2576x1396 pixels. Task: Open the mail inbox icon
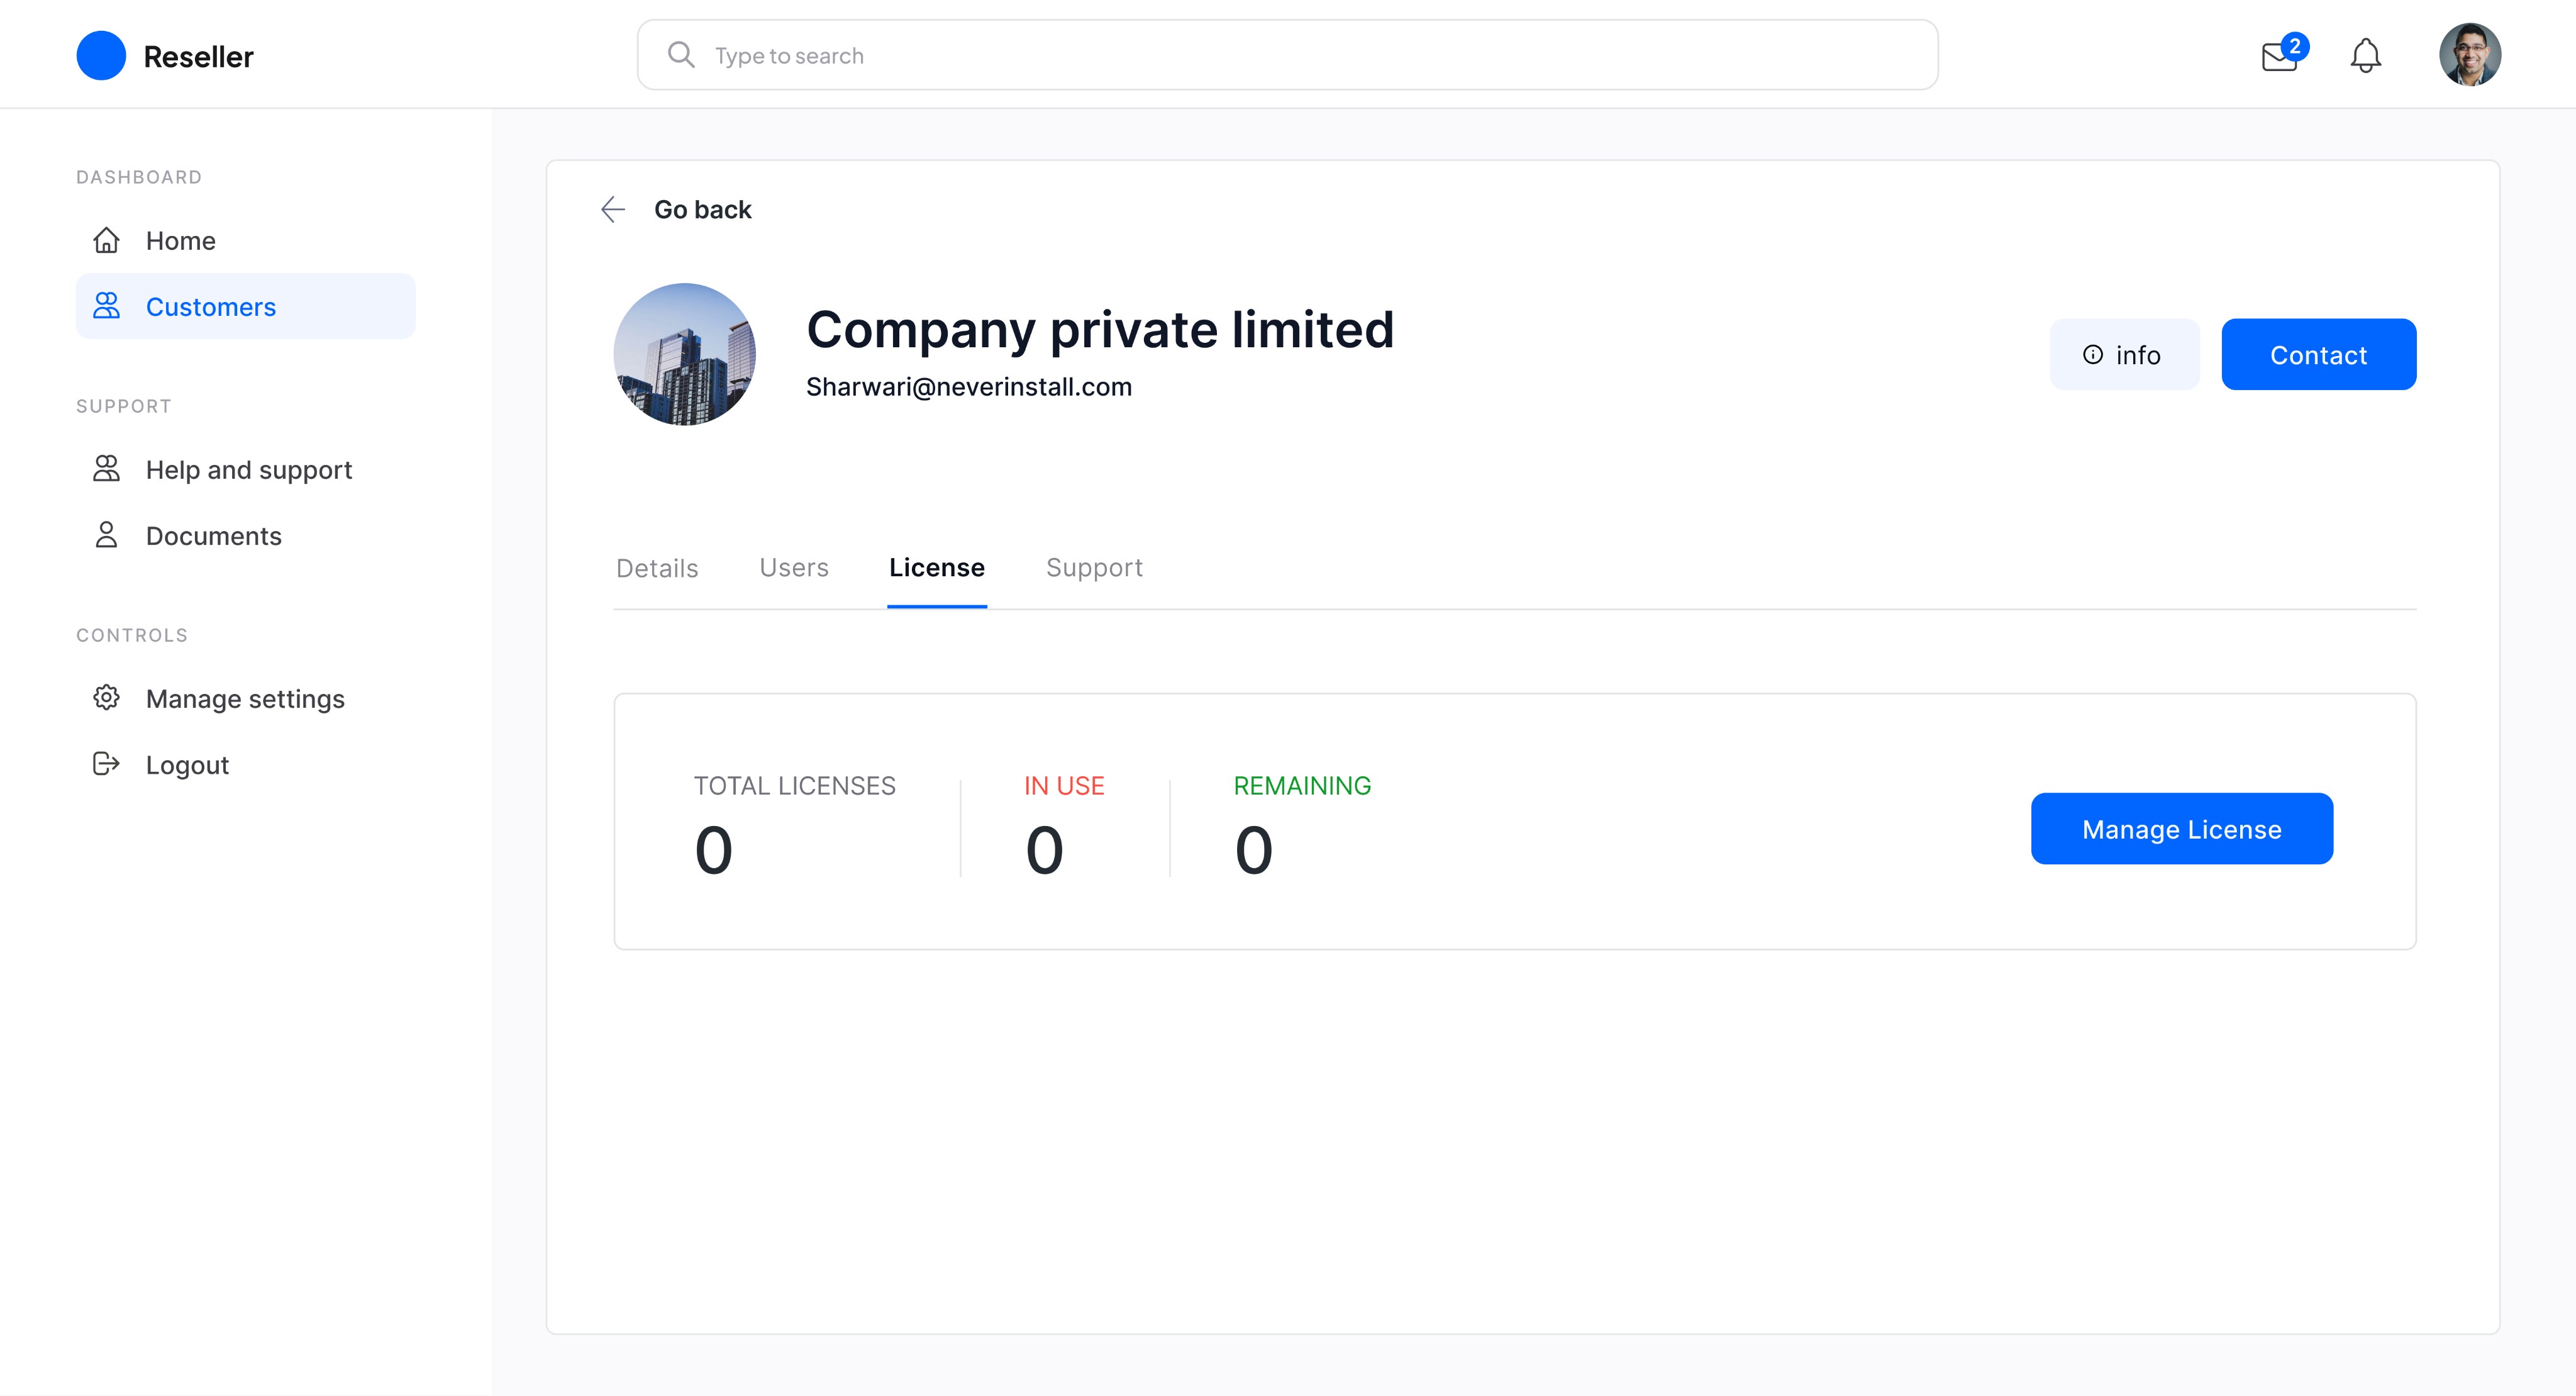[2279, 56]
